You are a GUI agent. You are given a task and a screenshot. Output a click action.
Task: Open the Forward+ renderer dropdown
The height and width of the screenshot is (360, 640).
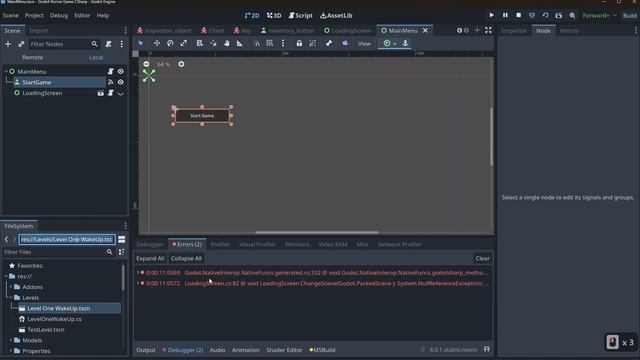(599, 16)
